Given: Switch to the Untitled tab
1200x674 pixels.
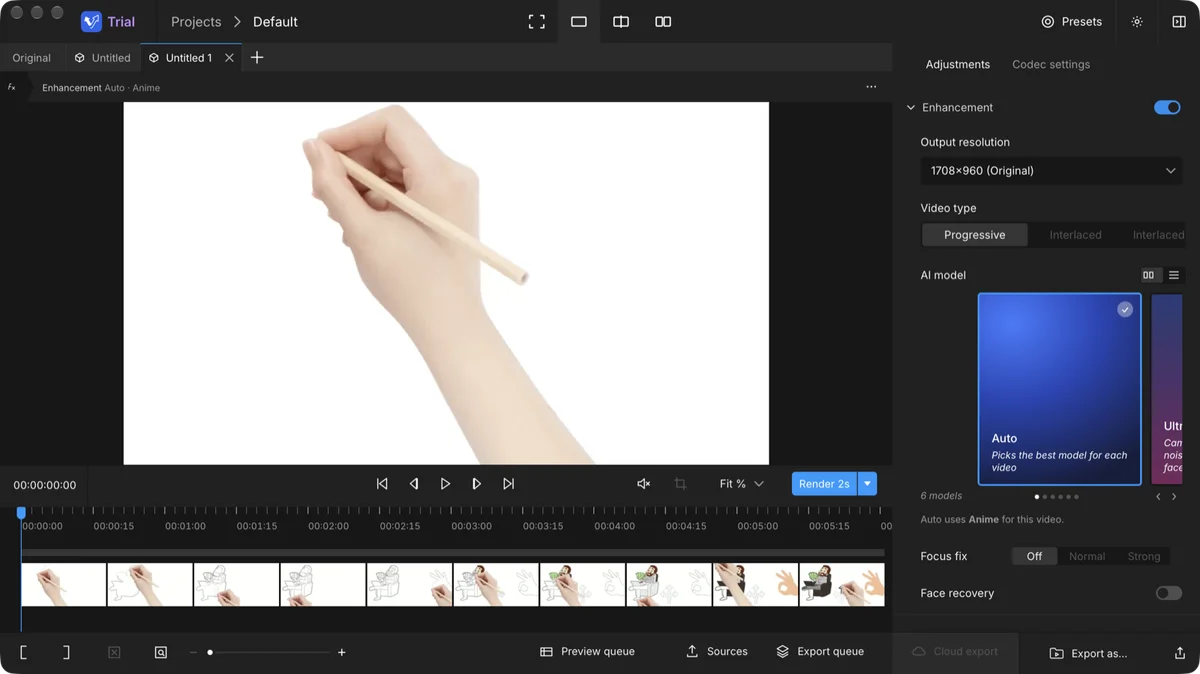Looking at the screenshot, I should [103, 58].
